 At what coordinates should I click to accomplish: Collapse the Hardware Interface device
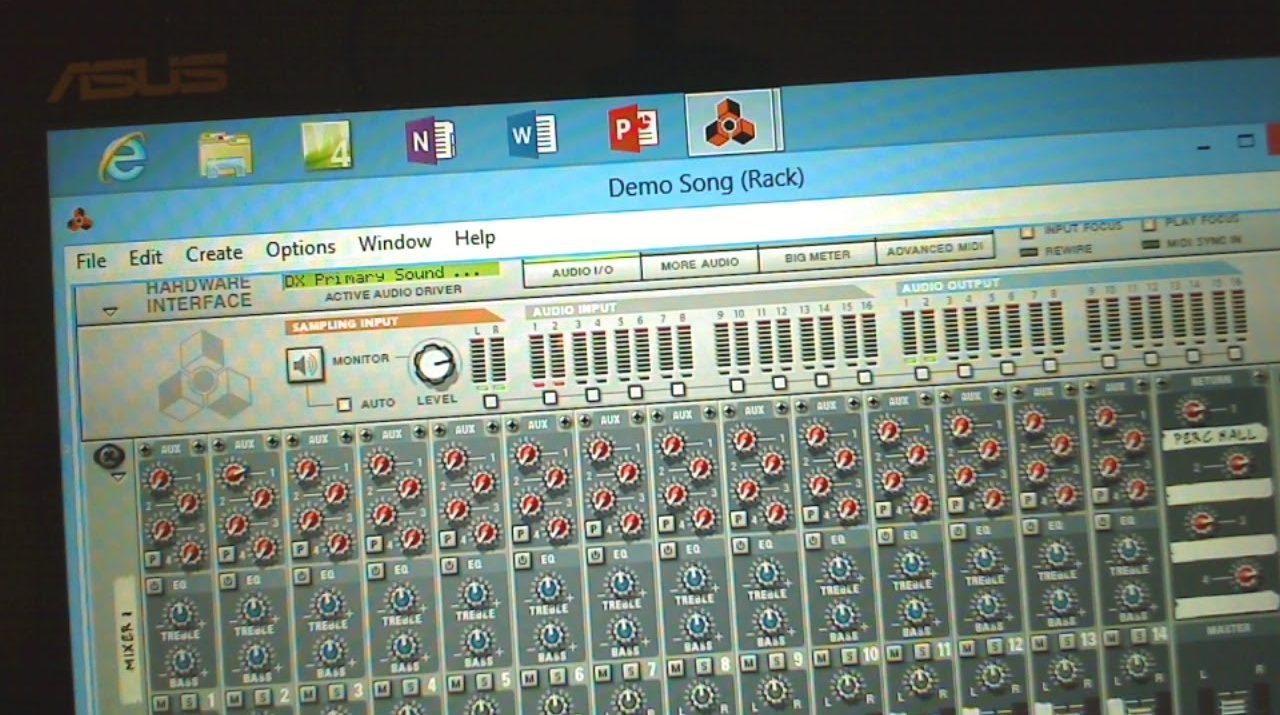pyautogui.click(x=110, y=311)
